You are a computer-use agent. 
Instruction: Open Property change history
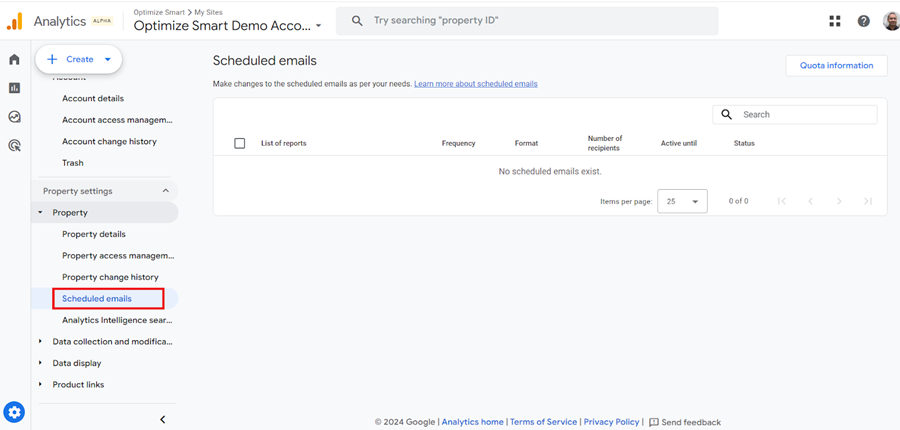tap(110, 277)
